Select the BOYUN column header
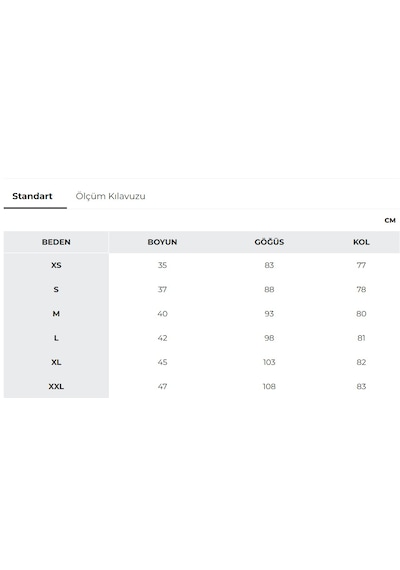Screen dimensions: 400x570 162,242
